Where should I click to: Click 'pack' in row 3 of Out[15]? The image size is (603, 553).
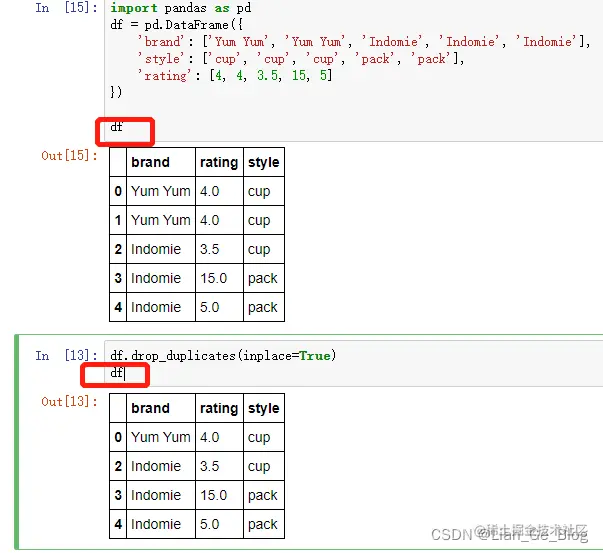(263, 279)
